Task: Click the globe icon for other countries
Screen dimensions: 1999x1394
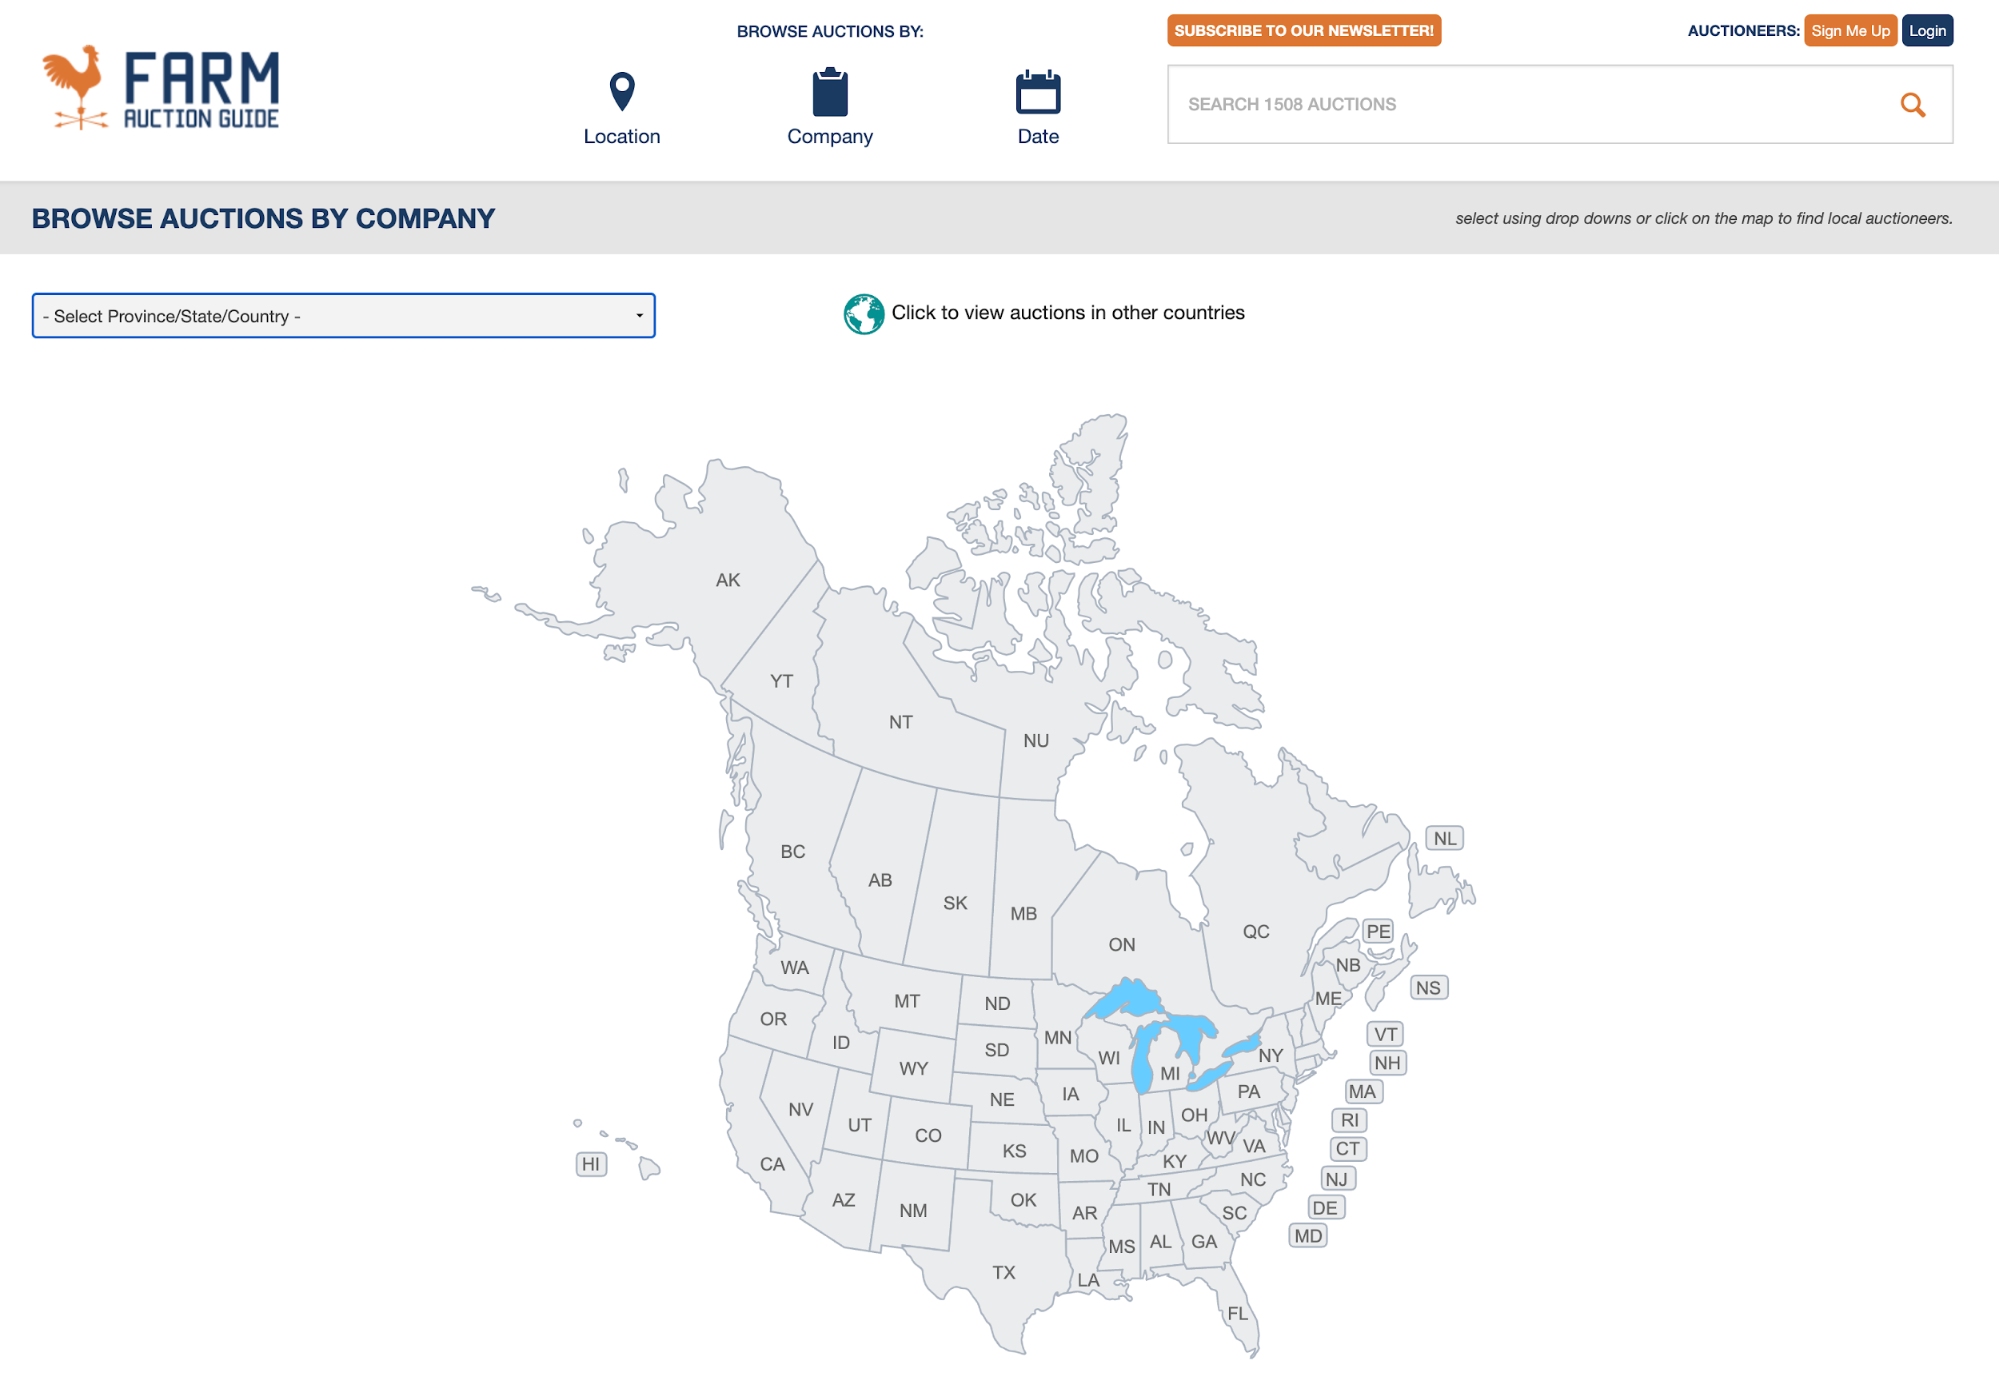Action: click(864, 314)
